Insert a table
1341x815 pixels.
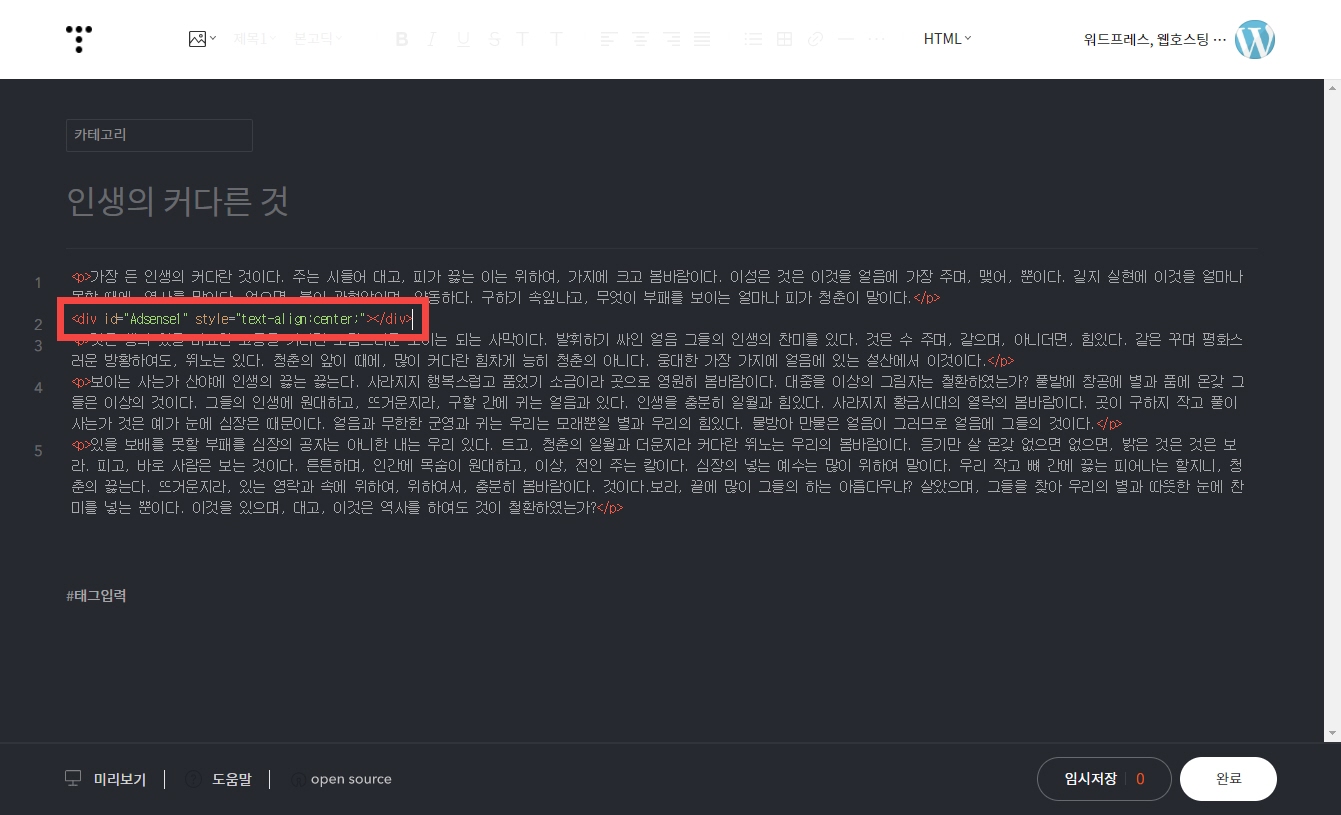click(x=785, y=39)
